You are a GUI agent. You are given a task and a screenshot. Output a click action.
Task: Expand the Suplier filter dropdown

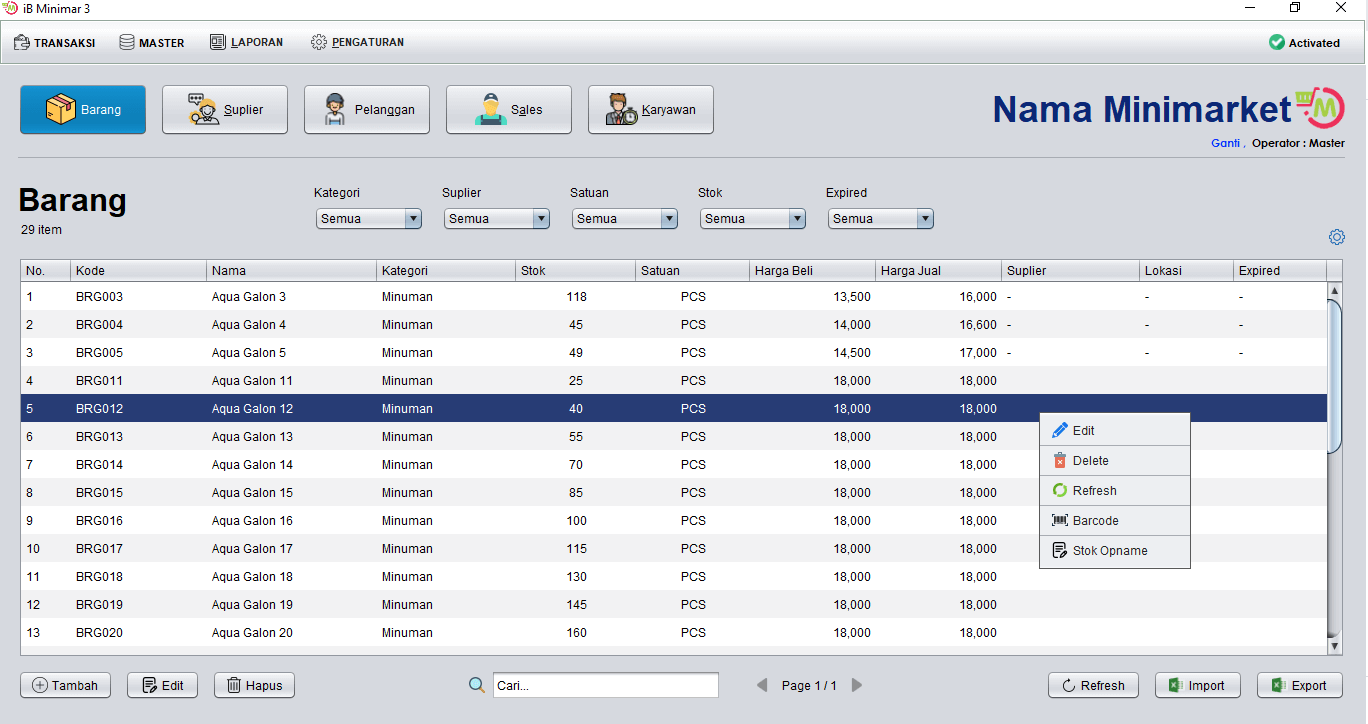click(x=497, y=219)
